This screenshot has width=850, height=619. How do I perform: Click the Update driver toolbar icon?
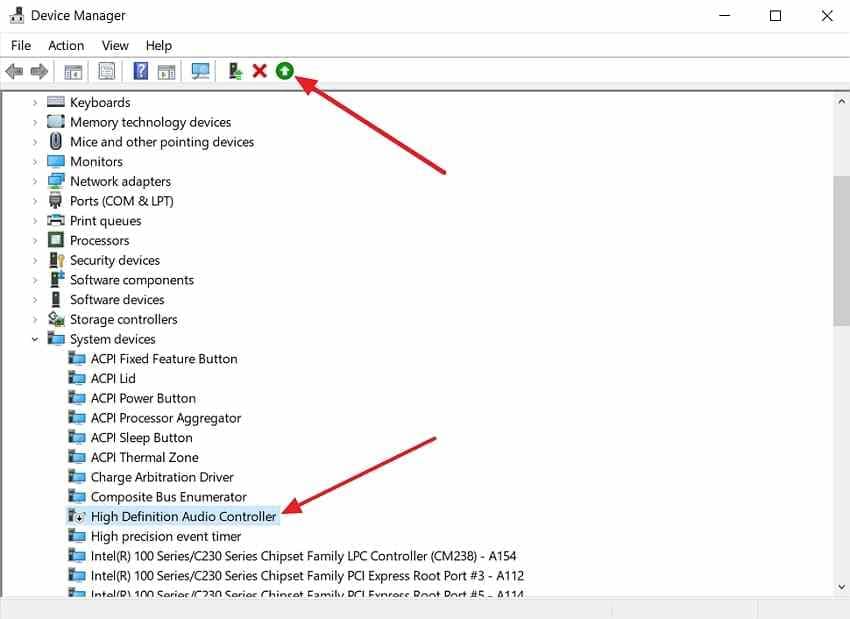click(235, 71)
